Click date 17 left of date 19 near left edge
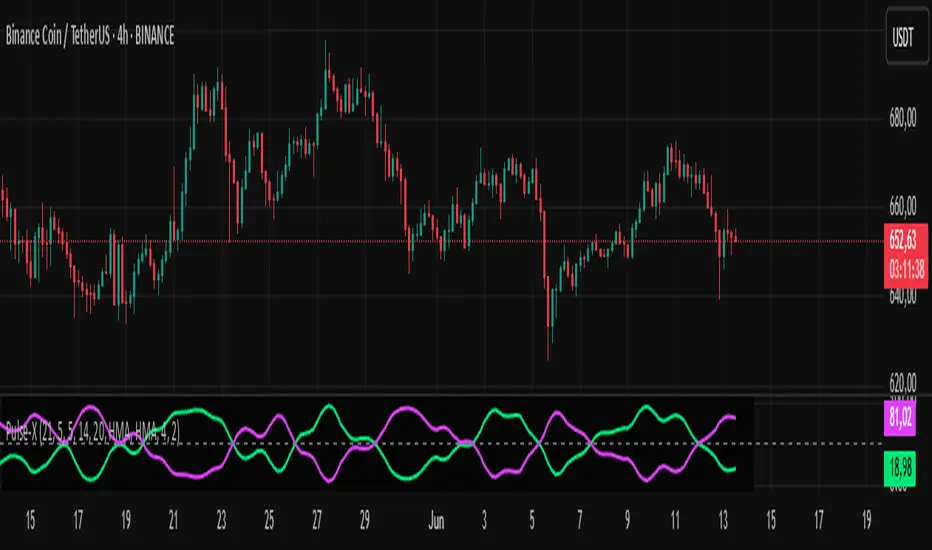 pyautogui.click(x=78, y=521)
